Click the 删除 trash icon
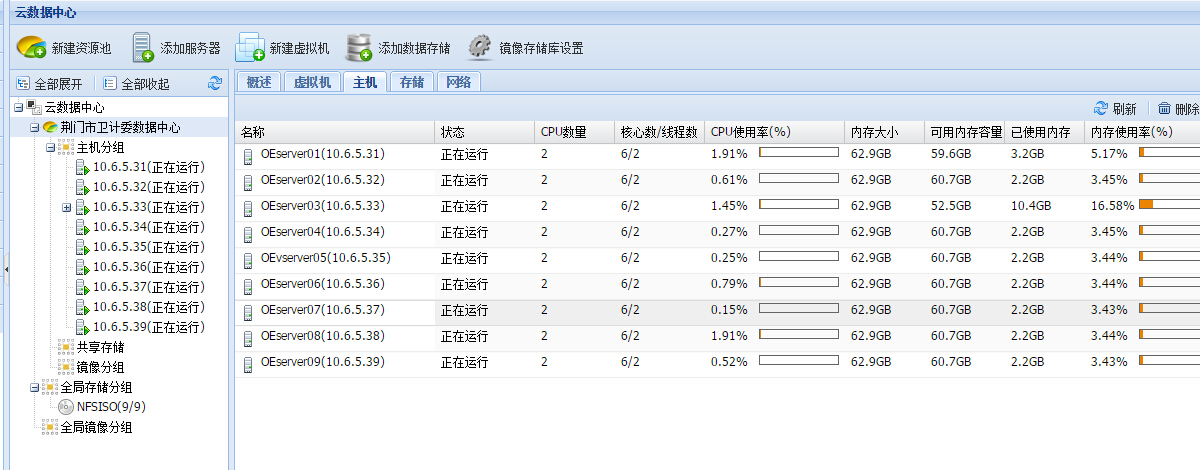Viewport: 1200px width, 470px height. click(x=1165, y=109)
